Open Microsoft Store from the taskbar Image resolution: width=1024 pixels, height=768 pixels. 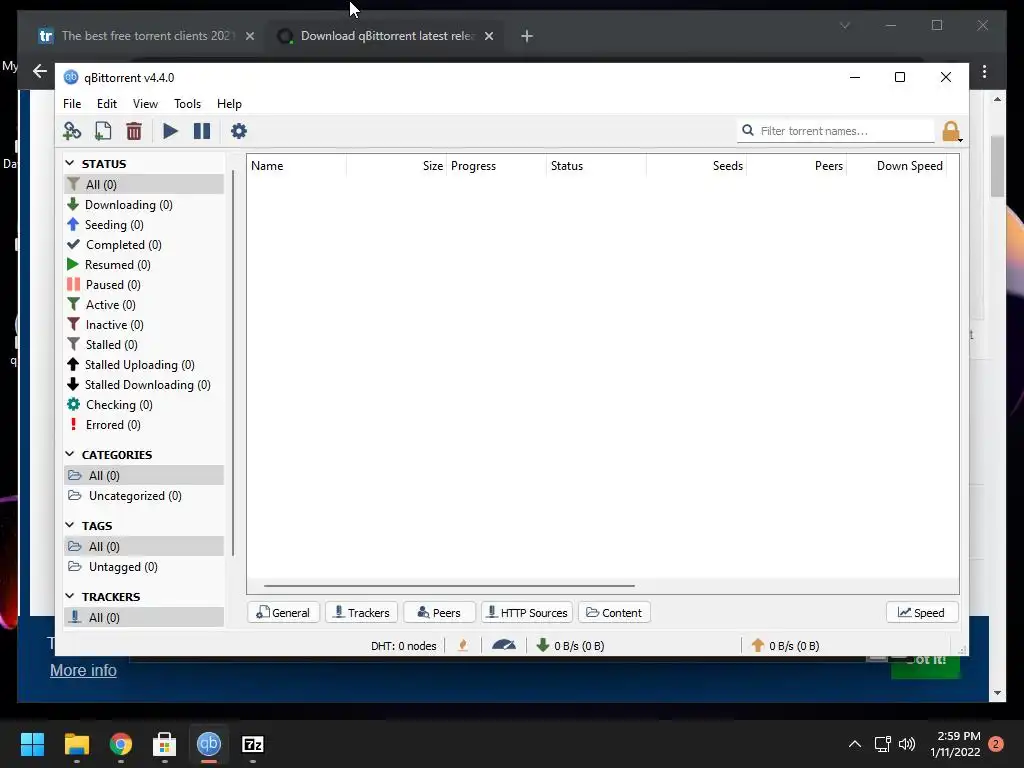coord(164,744)
